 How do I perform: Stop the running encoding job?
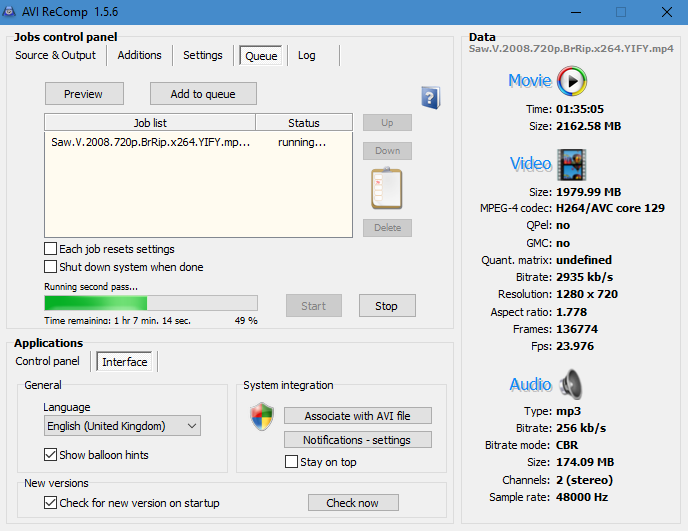(387, 306)
